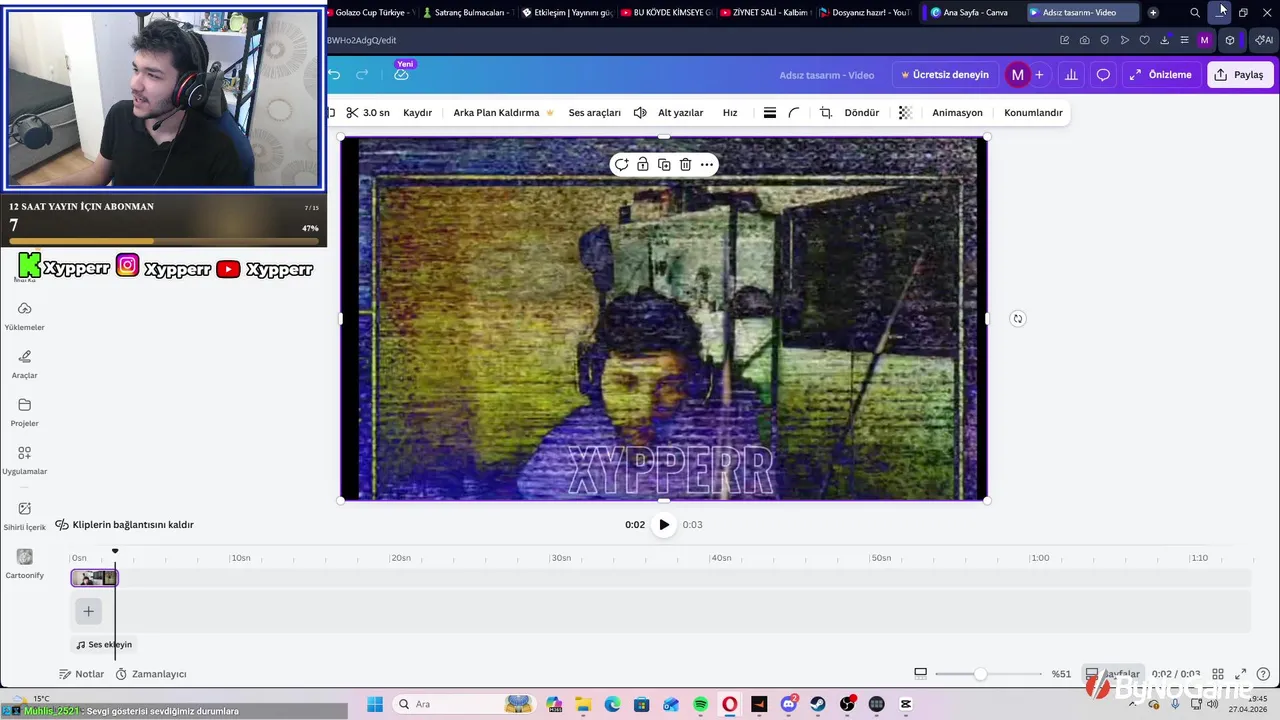Viewport: 1280px width, 720px height.
Task: Open a new browser tab with plus
Action: [x=1153, y=12]
